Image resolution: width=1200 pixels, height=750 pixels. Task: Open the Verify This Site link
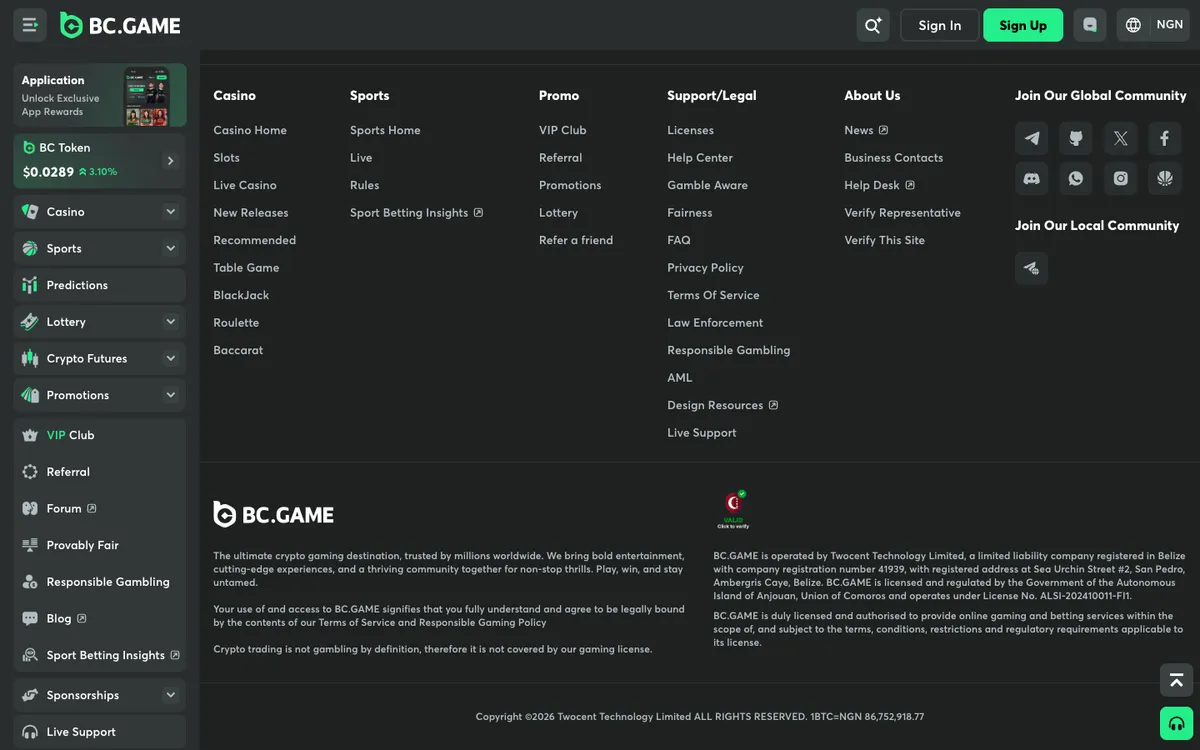884,240
